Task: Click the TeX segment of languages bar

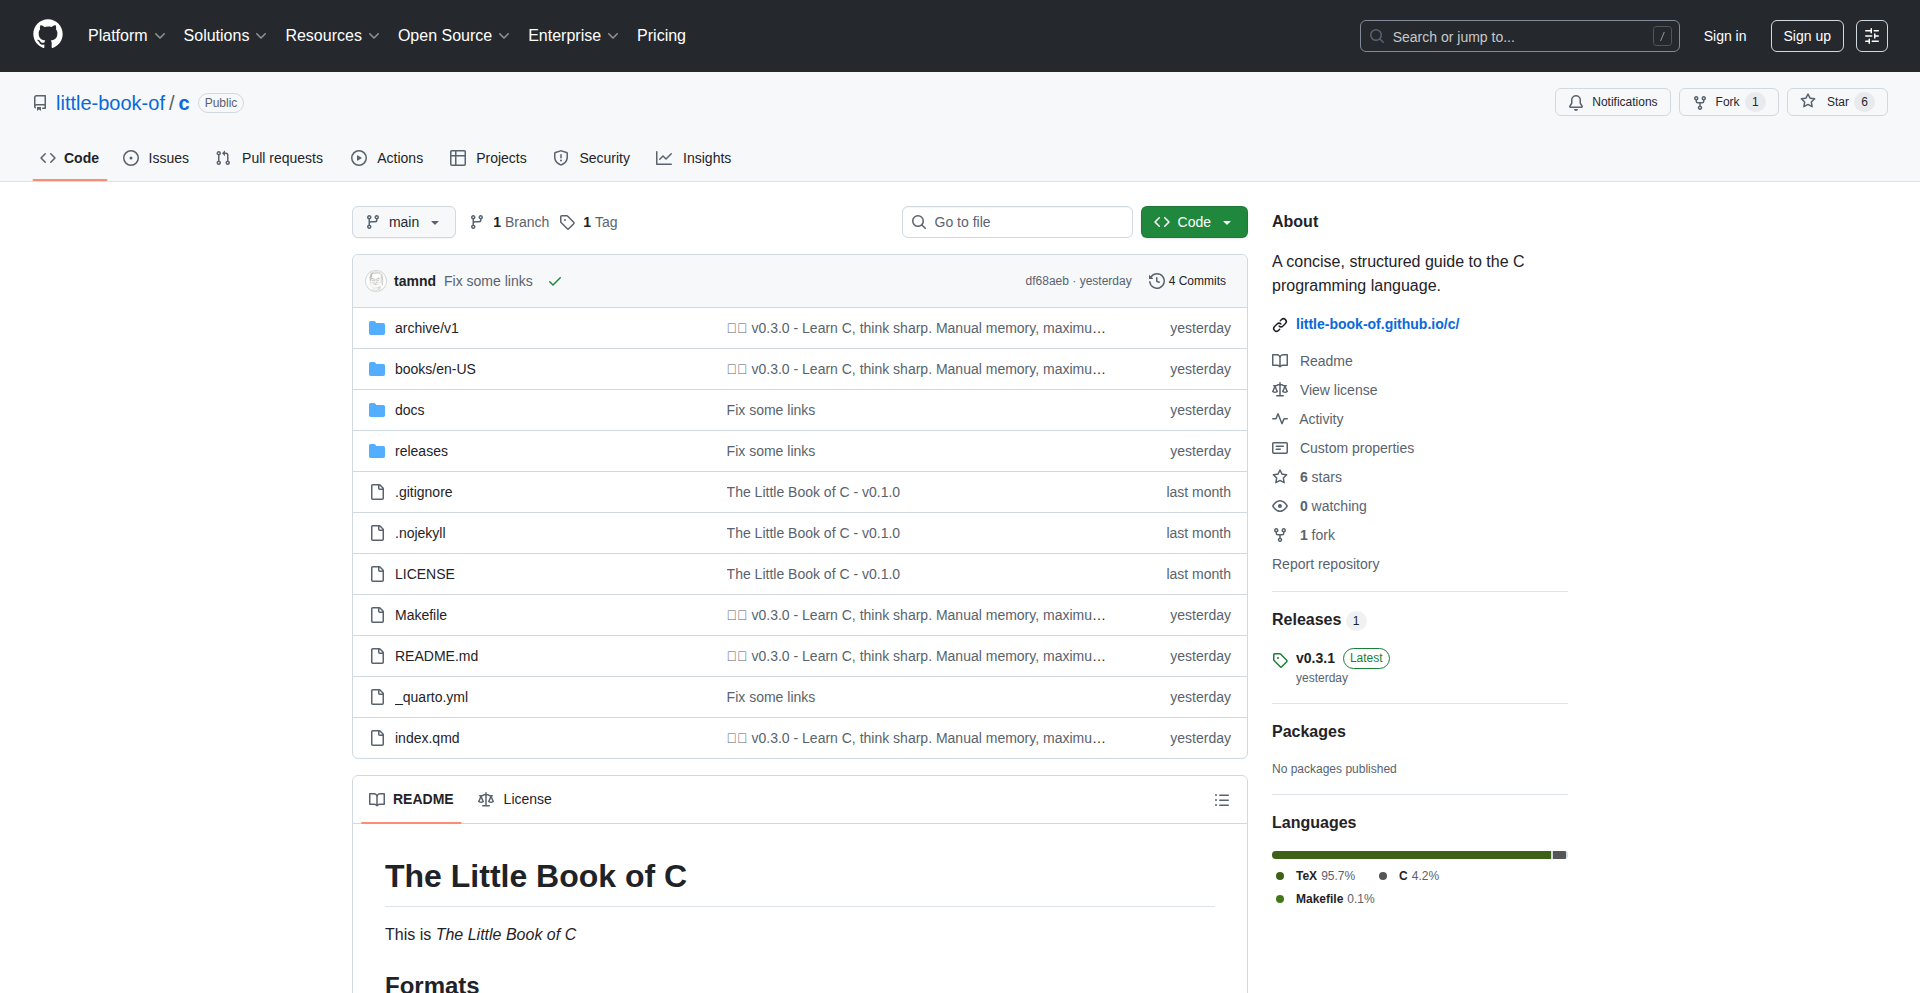Action: pyautogui.click(x=1410, y=855)
